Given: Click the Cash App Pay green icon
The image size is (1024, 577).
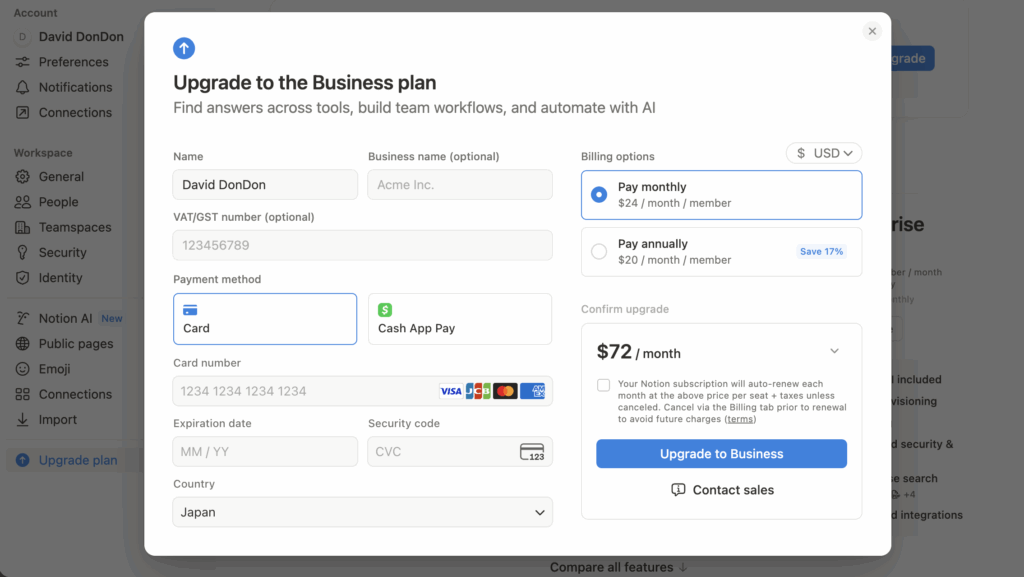Looking at the screenshot, I should tap(385, 310).
